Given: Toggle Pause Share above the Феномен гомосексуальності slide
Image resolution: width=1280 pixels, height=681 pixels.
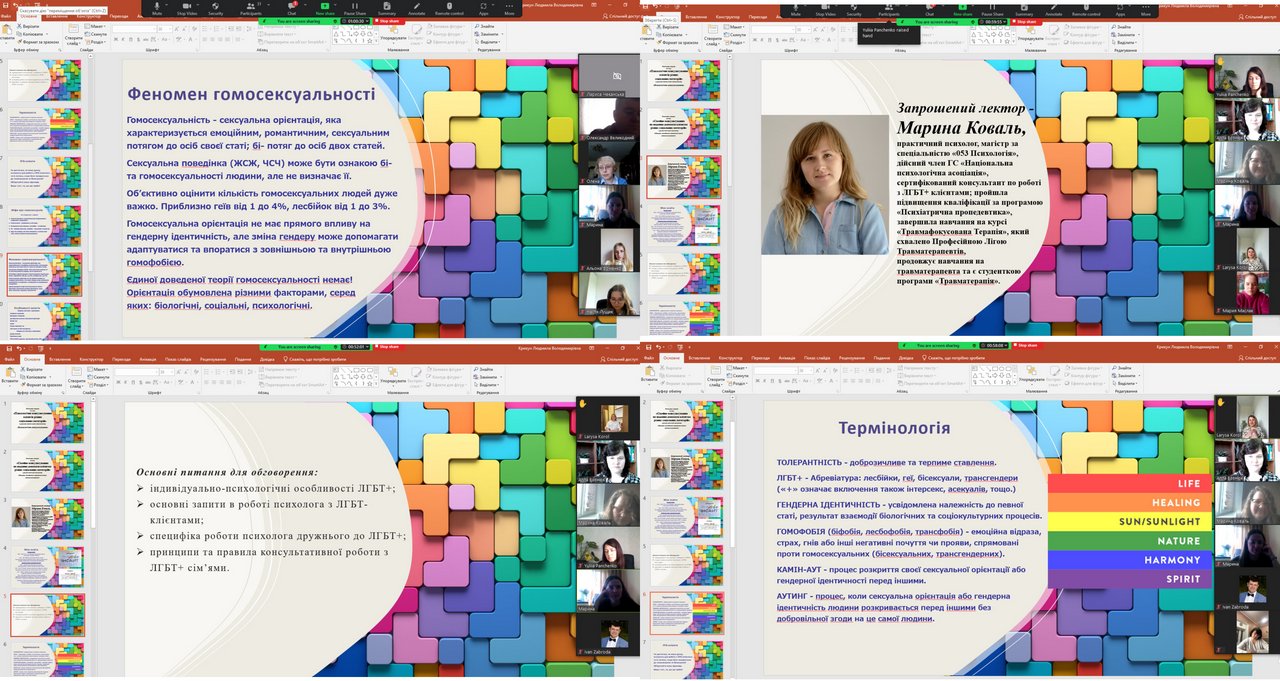Looking at the screenshot, I should [x=357, y=8].
